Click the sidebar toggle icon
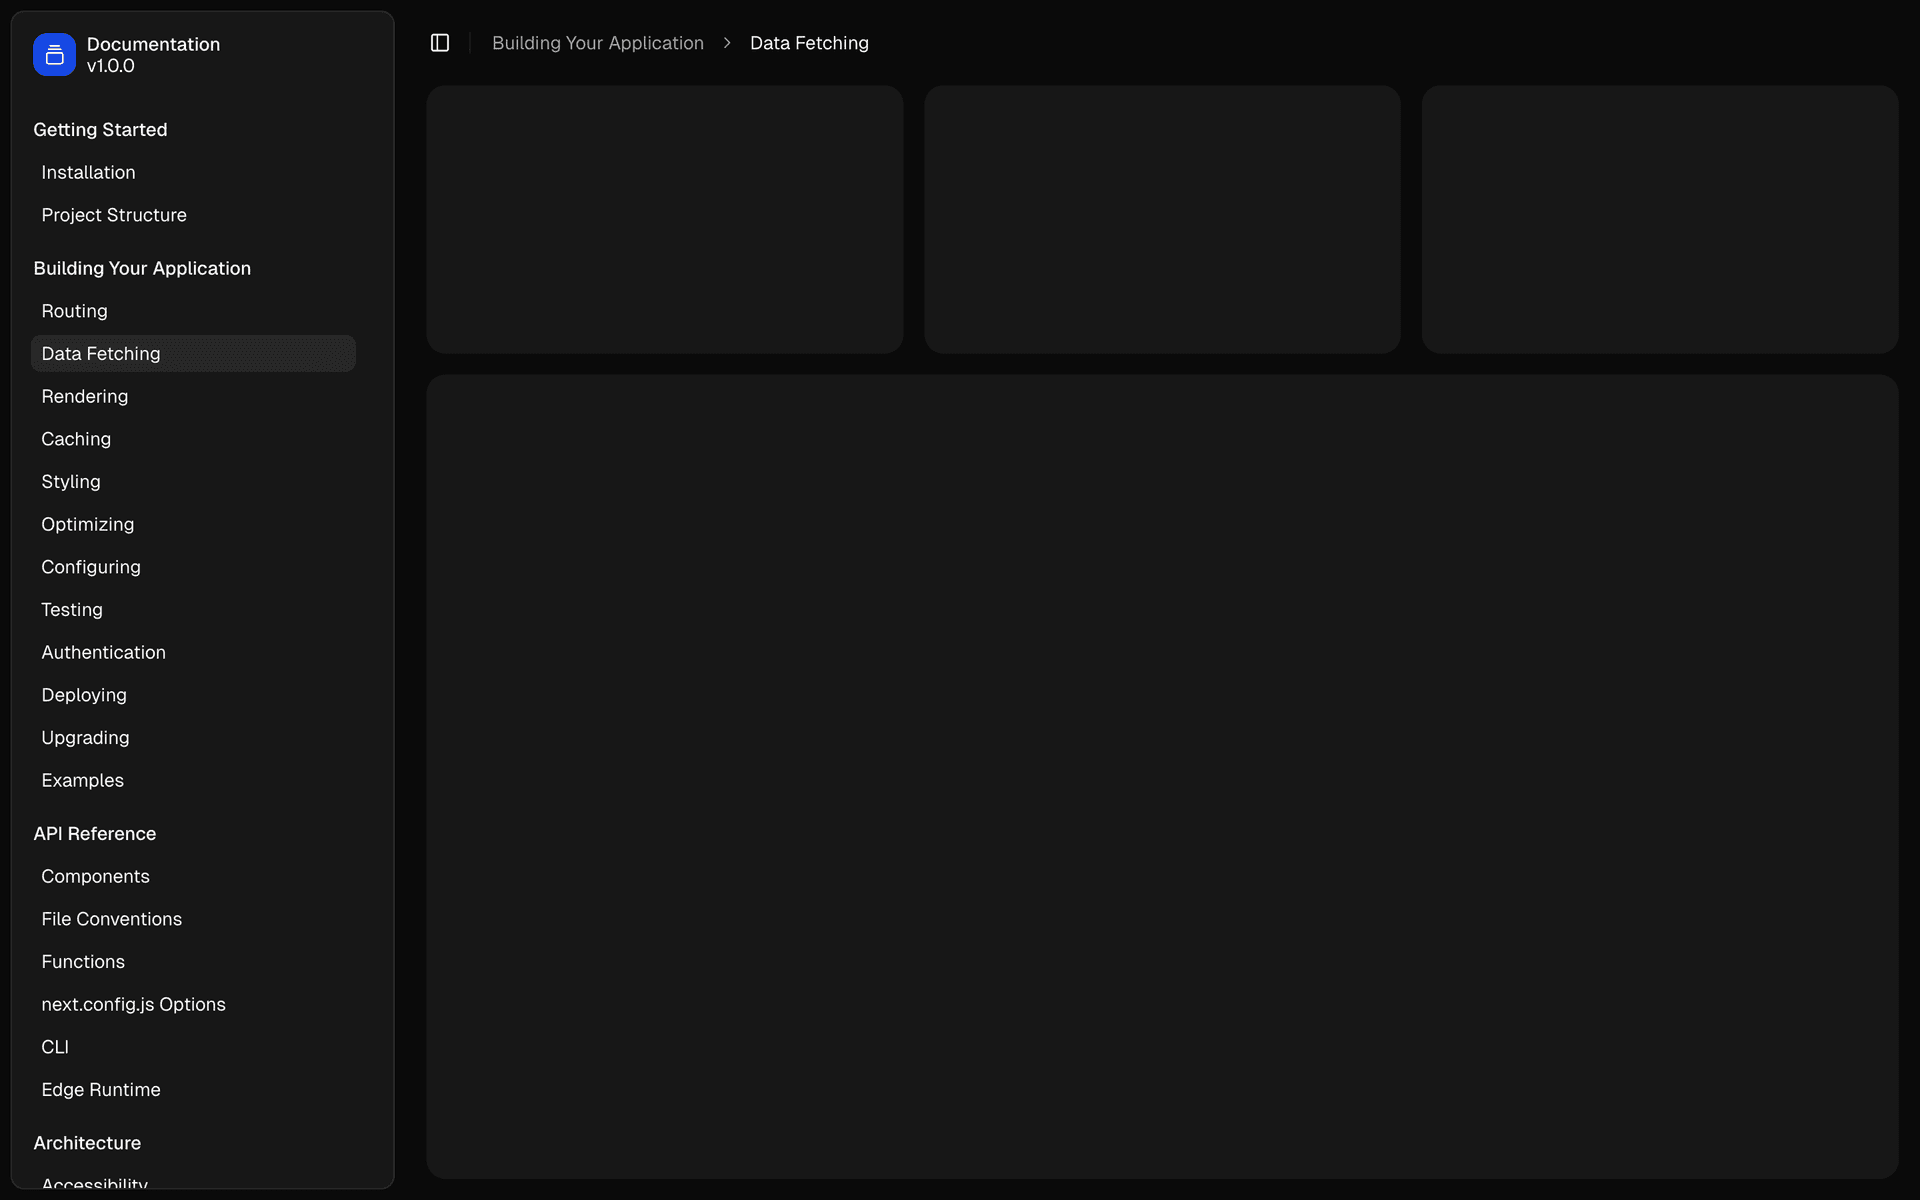The image size is (1920, 1200). tap(439, 42)
